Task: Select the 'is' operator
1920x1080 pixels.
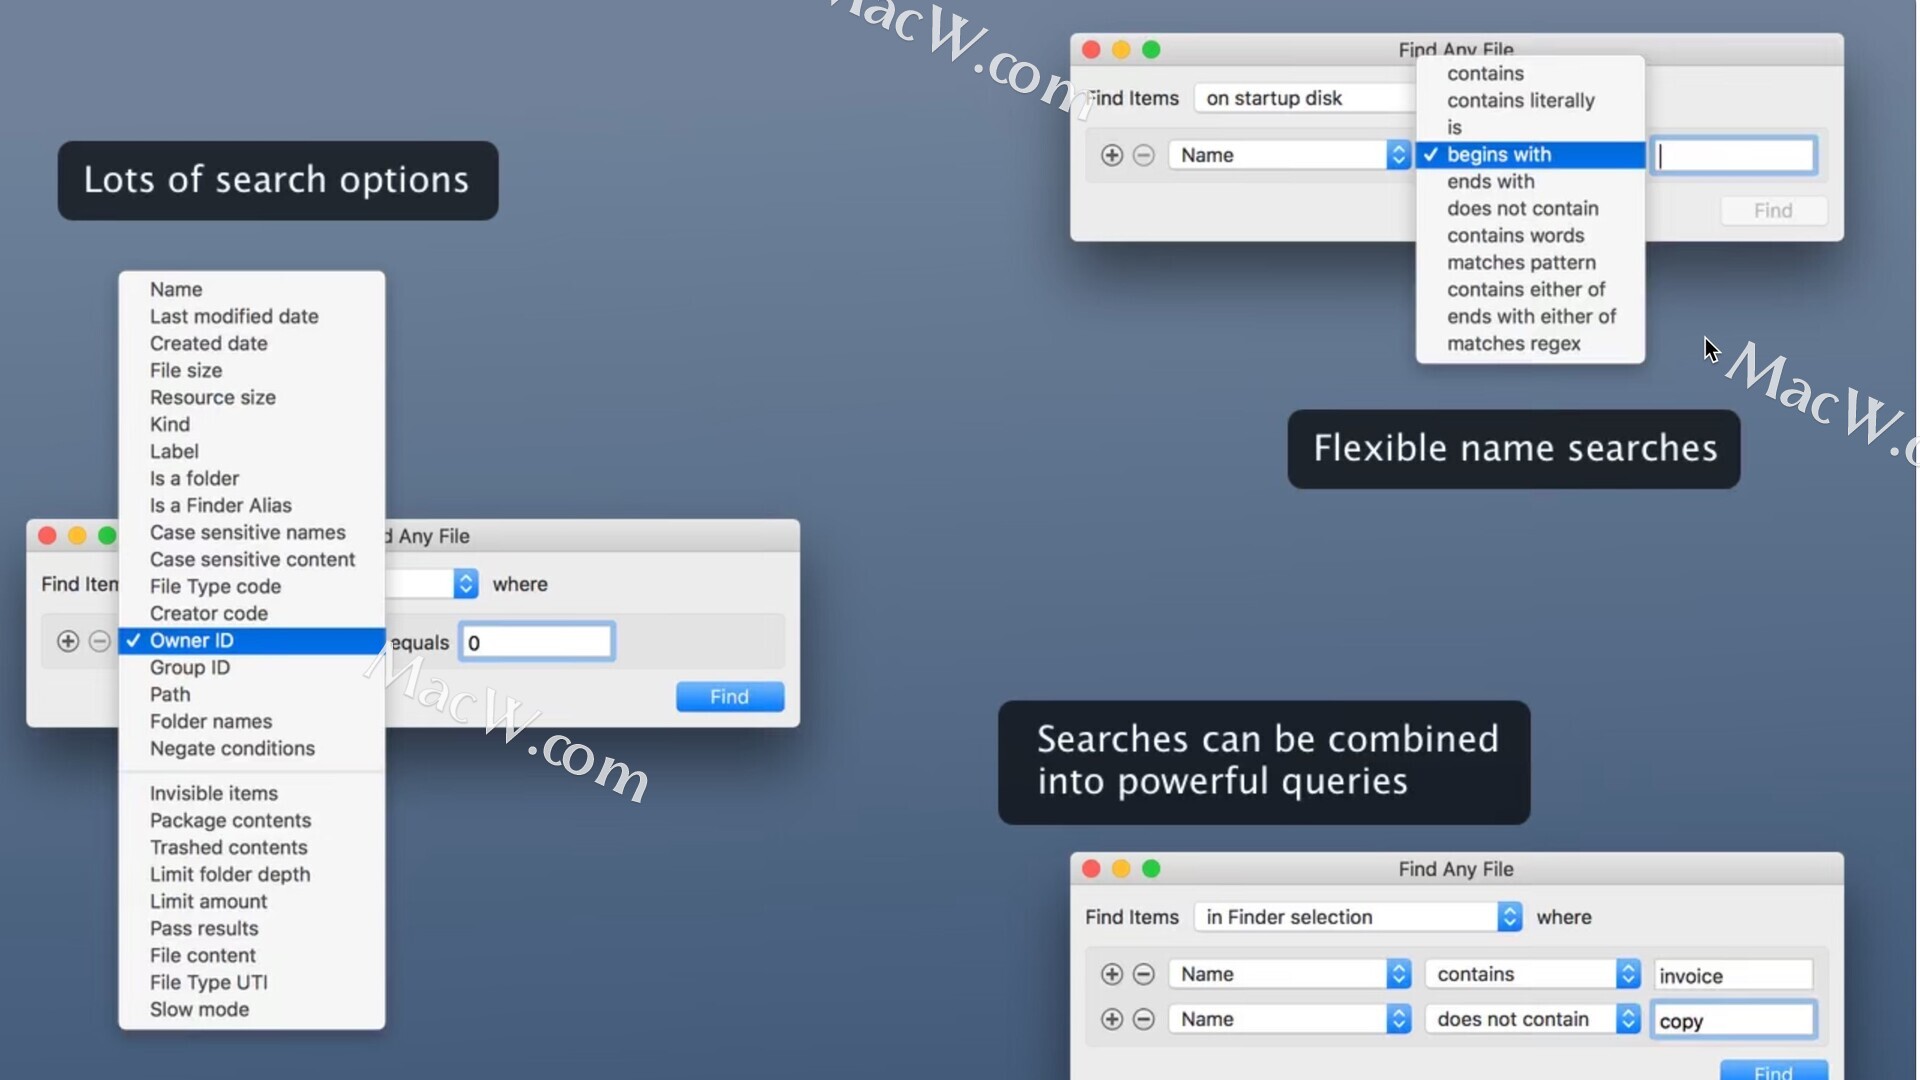Action: click(x=1530, y=127)
